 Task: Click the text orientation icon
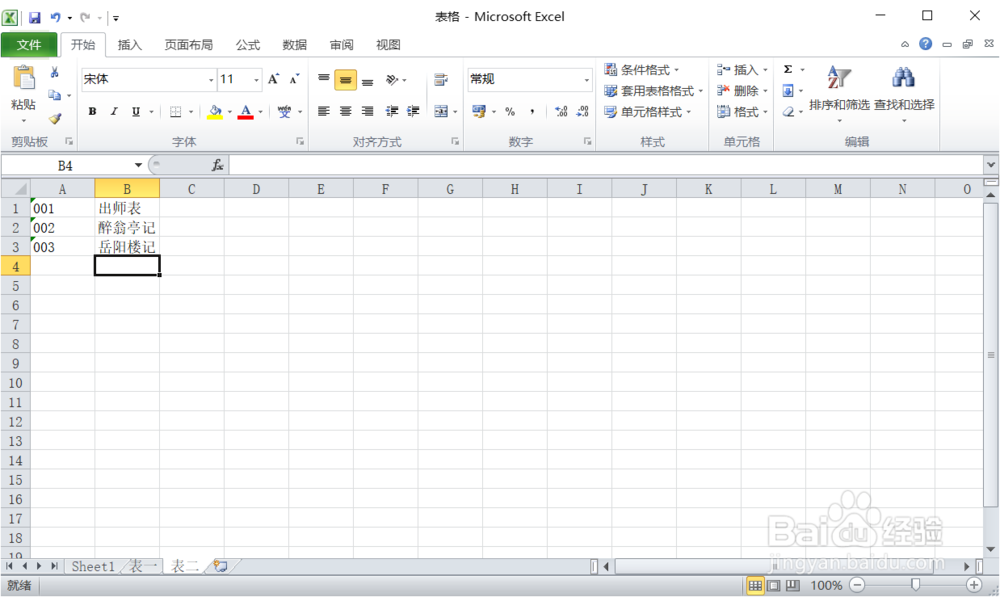(x=392, y=80)
